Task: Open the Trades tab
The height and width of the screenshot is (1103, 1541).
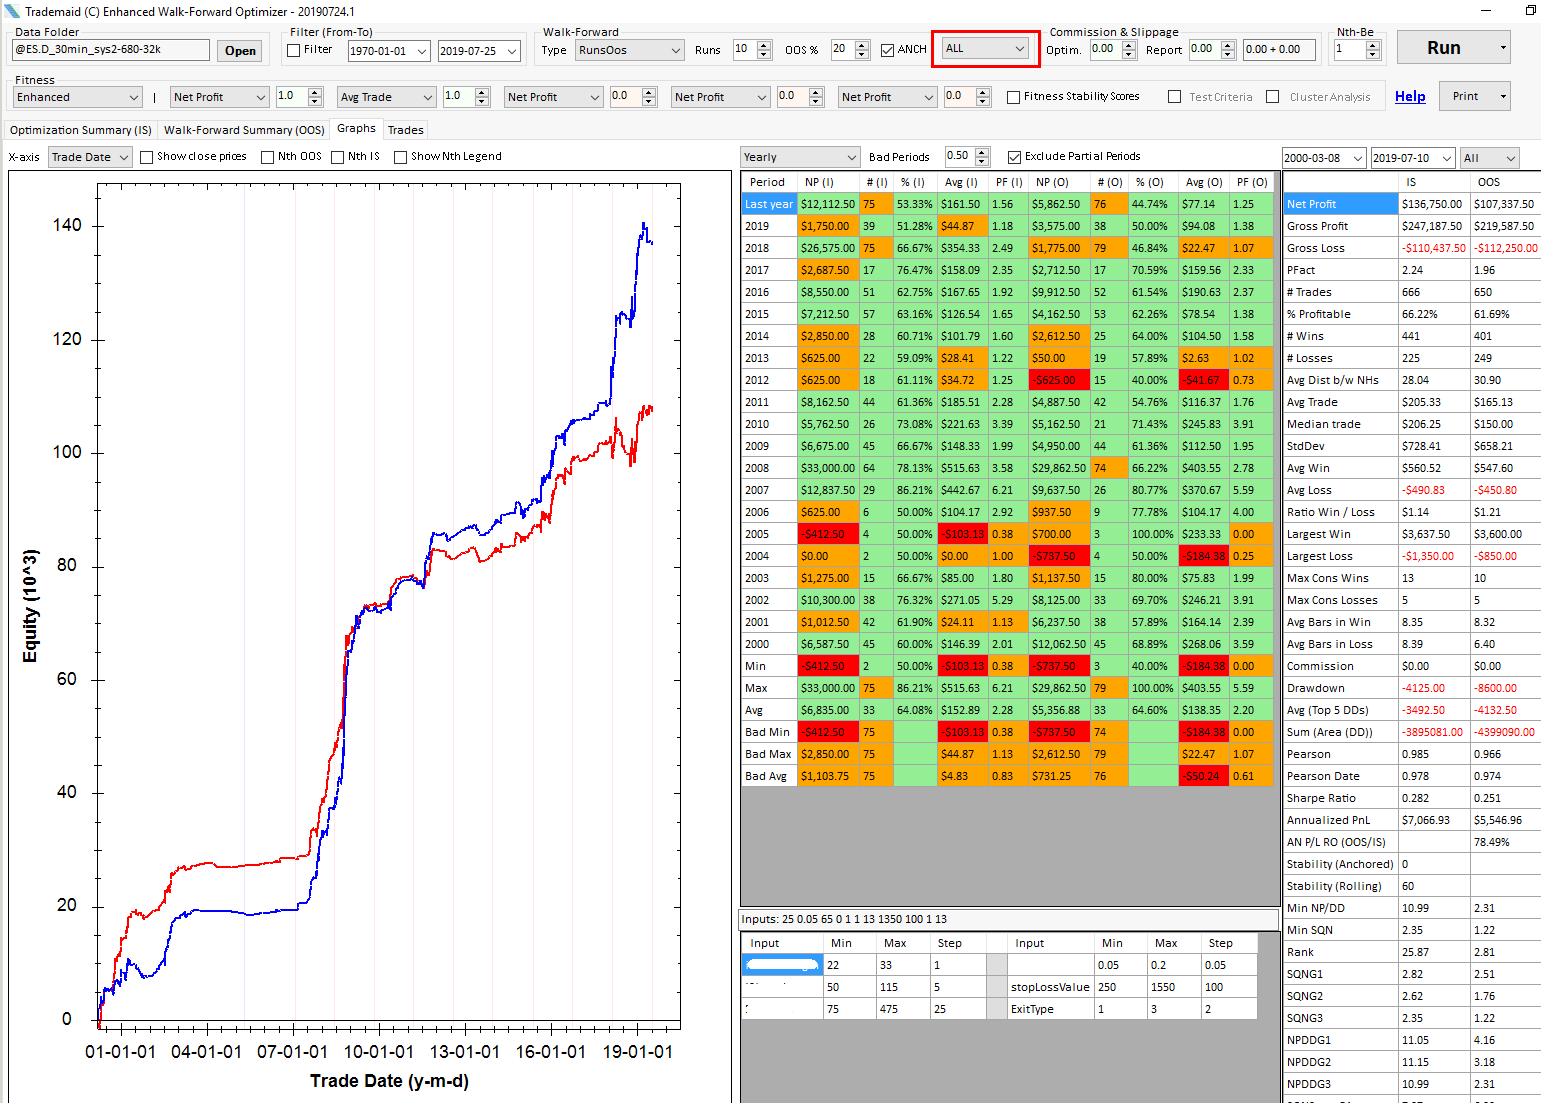Action: [x=405, y=130]
